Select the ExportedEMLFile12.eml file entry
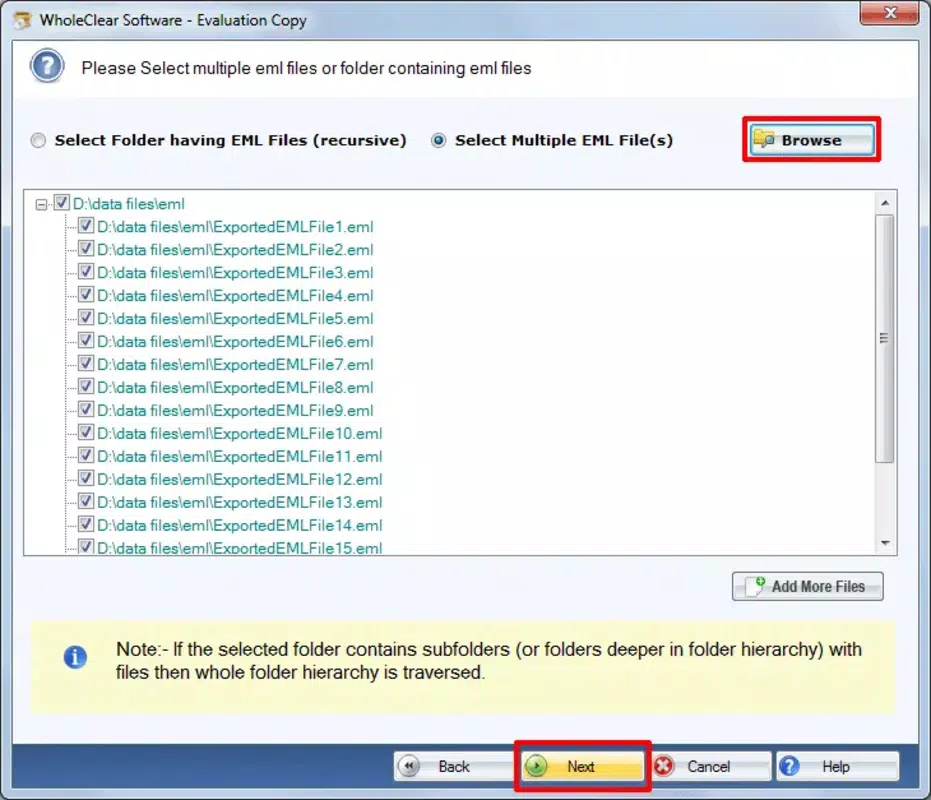The width and height of the screenshot is (931, 800). pos(240,479)
